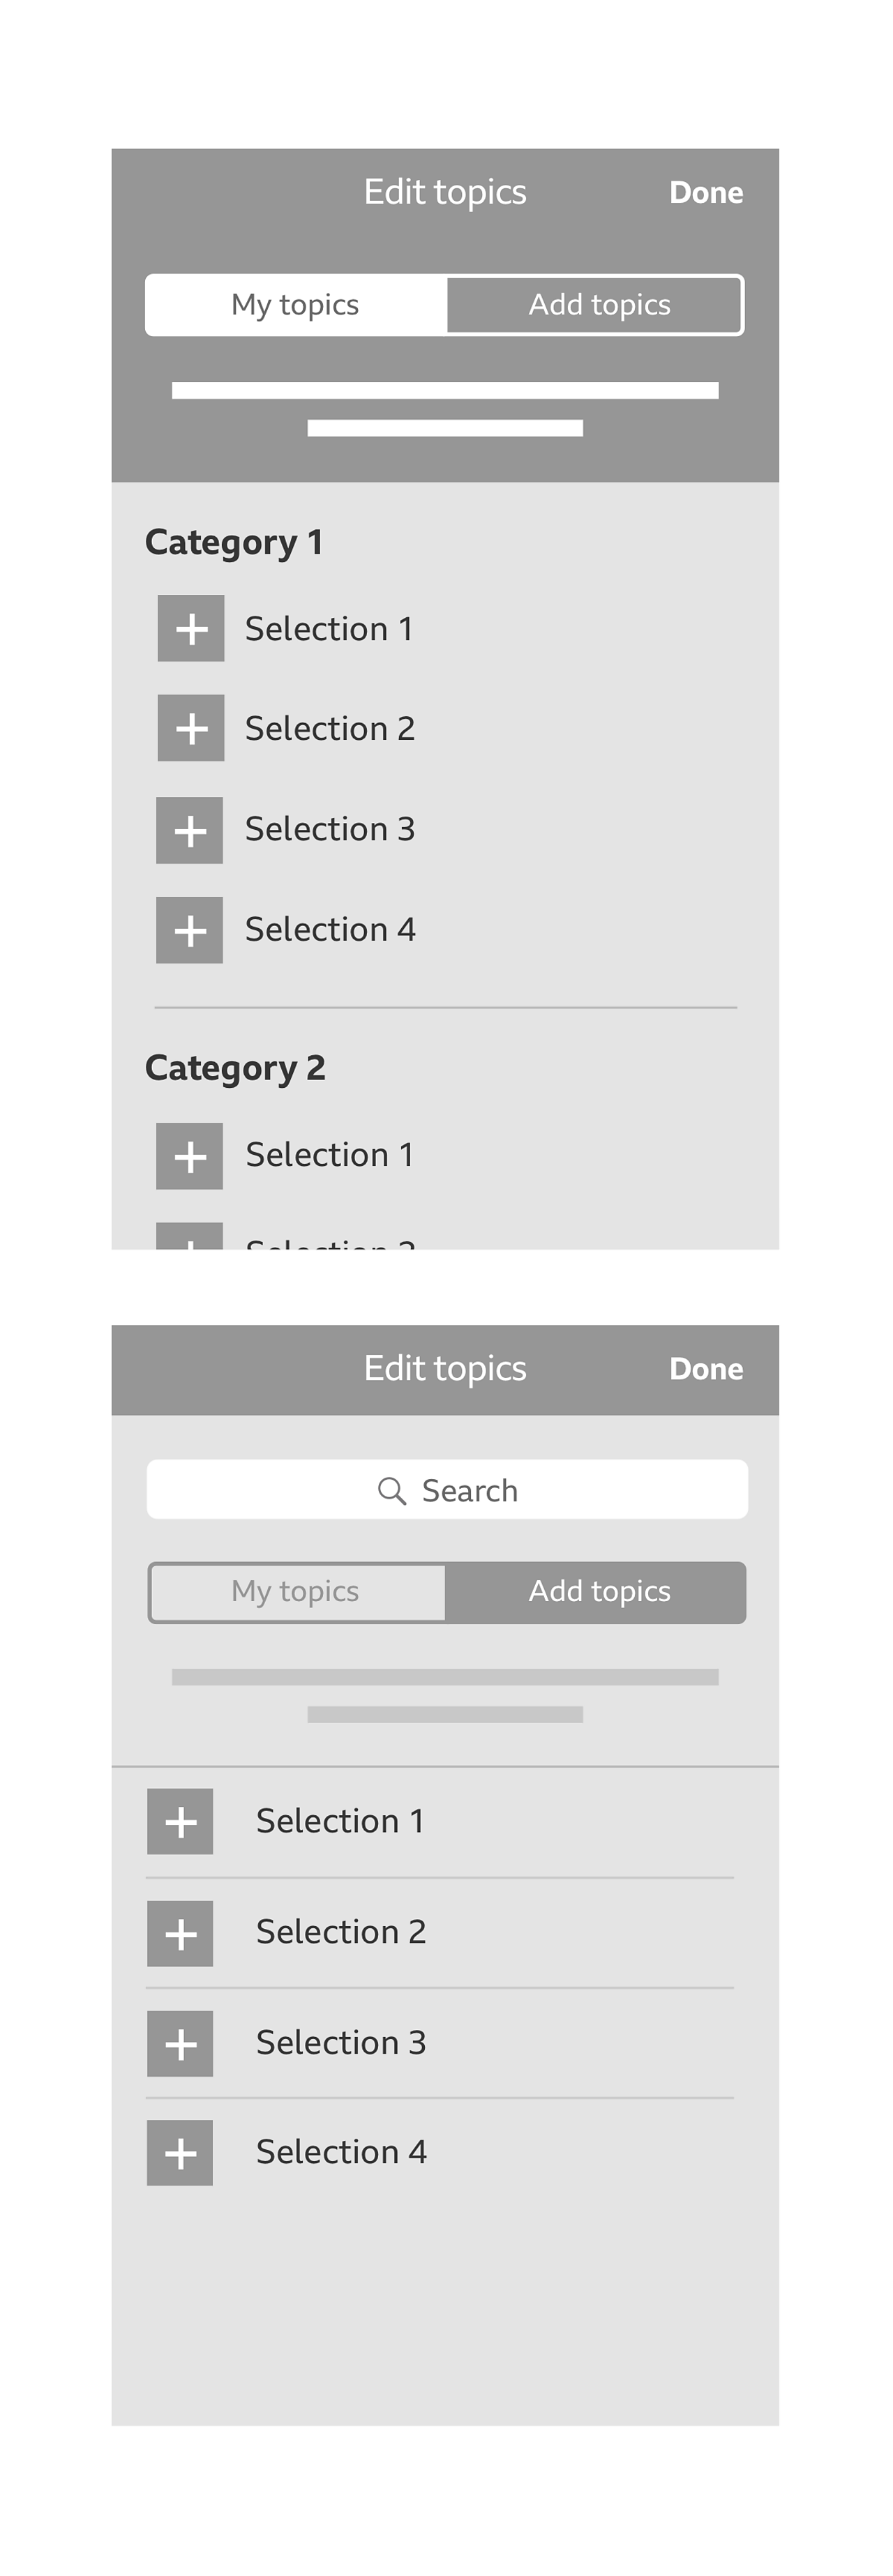Click the Category 2 heading
The image size is (893, 2576).
(x=235, y=1068)
